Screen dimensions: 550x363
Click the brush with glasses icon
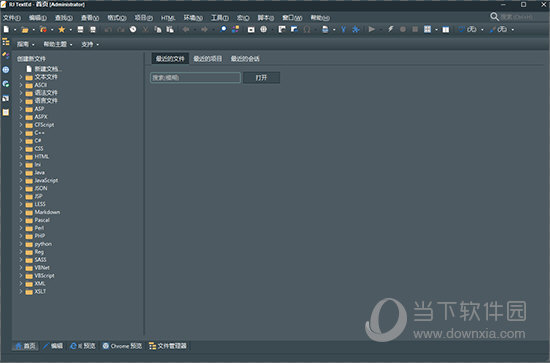tap(498, 29)
